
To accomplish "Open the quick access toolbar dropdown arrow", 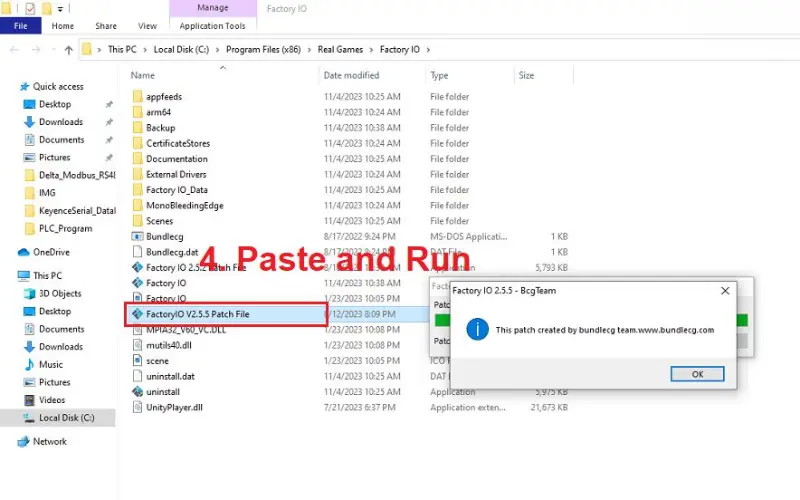I will (60, 9).
